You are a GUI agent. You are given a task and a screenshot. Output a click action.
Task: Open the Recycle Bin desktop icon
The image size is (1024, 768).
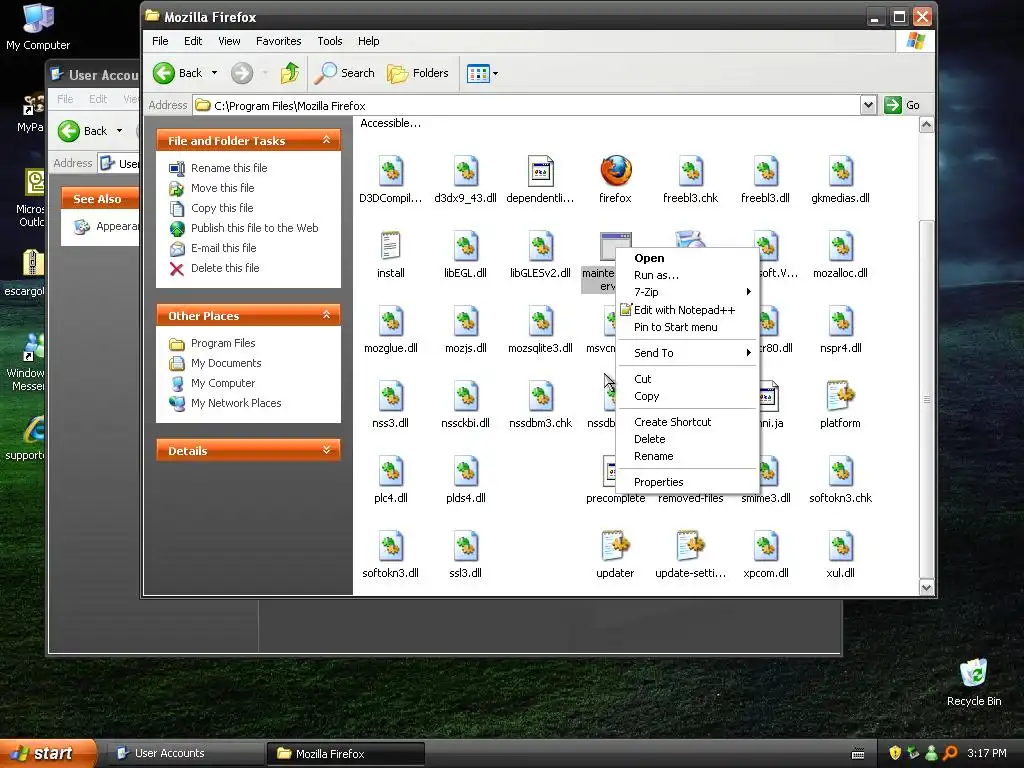[974, 682]
